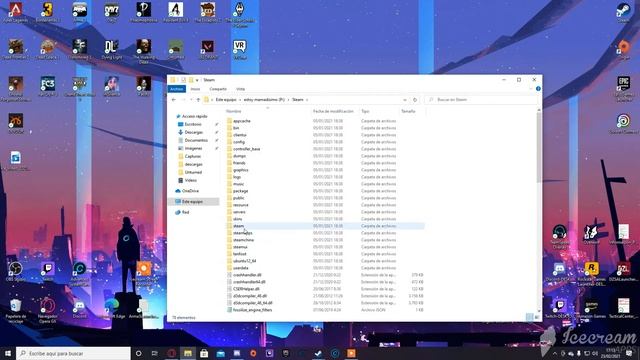The width and height of the screenshot is (640, 360).
Task: Open the Microsoft Store taskbar icon
Action: pos(204,353)
